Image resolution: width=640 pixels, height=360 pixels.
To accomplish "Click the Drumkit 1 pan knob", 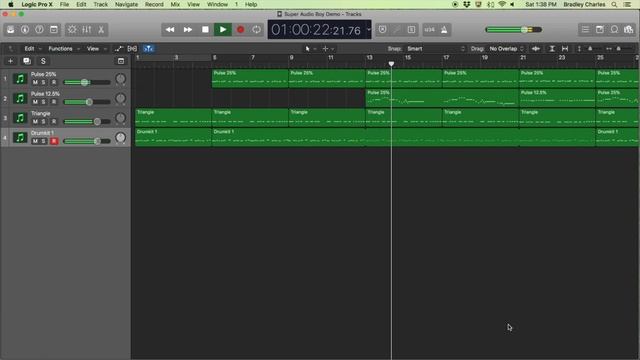I will click(120, 138).
